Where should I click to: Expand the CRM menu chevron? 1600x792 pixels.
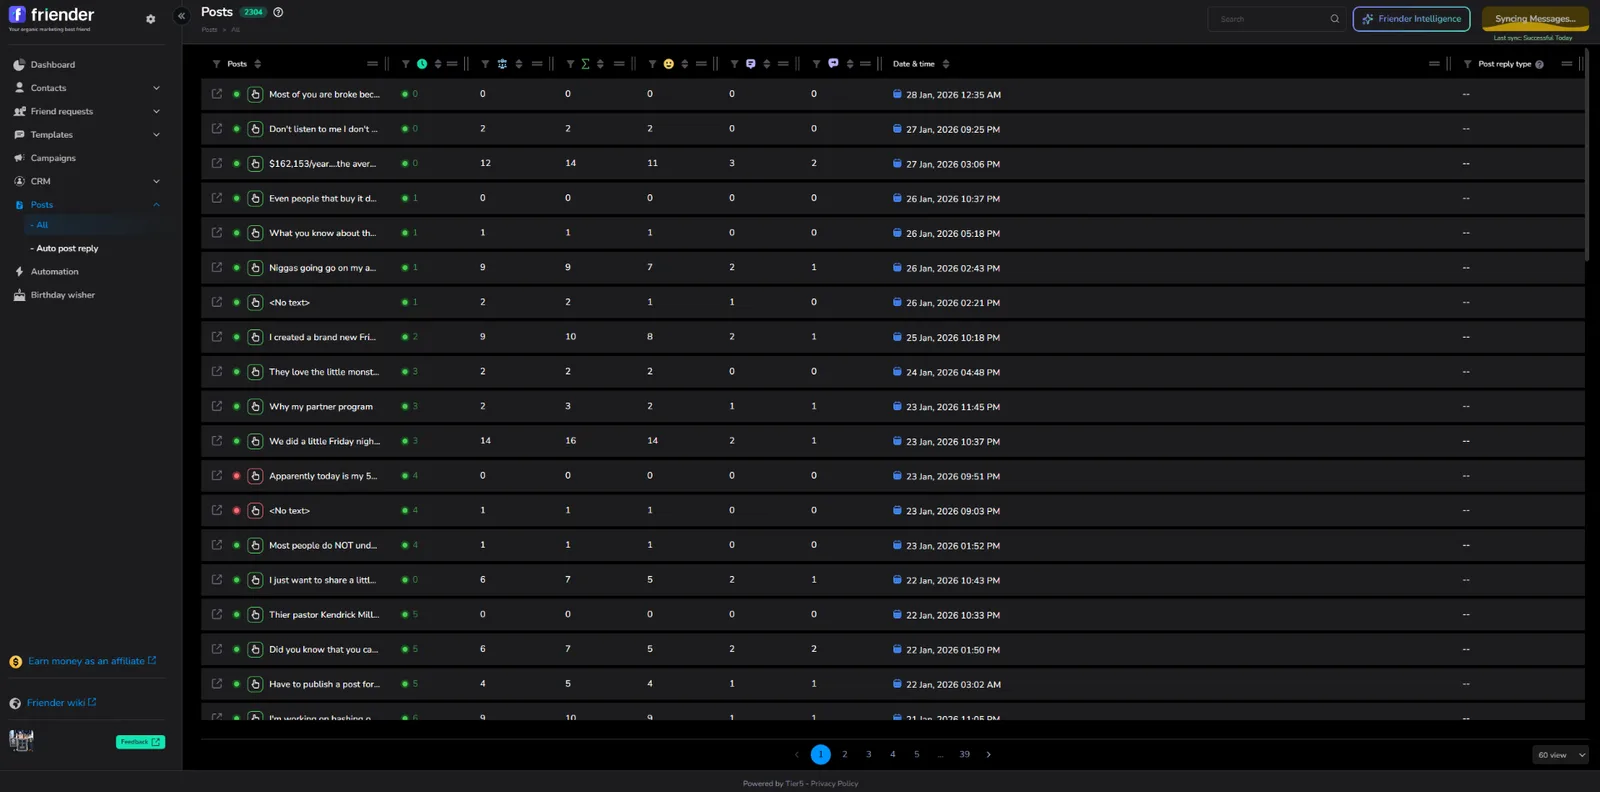point(156,181)
